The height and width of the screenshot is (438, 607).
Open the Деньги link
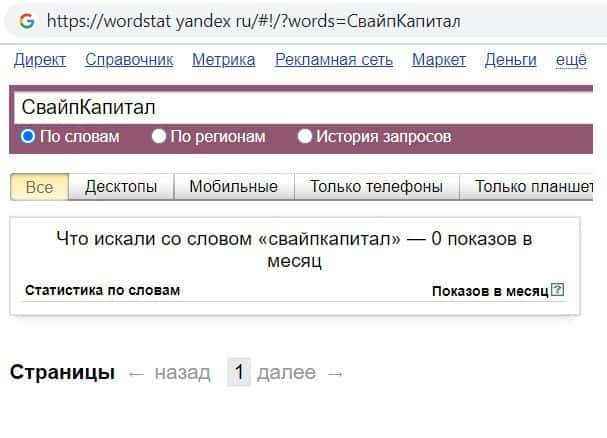click(x=511, y=60)
